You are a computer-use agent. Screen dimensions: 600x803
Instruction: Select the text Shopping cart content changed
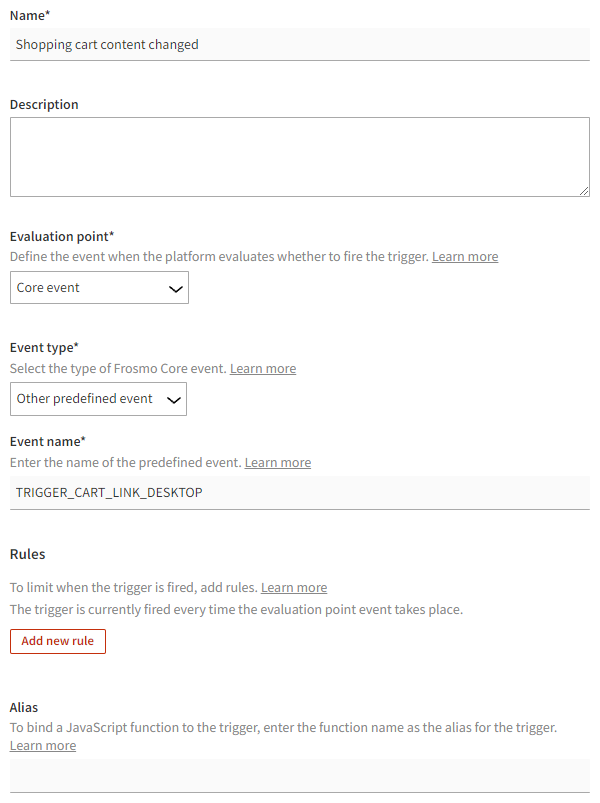[x=105, y=44]
